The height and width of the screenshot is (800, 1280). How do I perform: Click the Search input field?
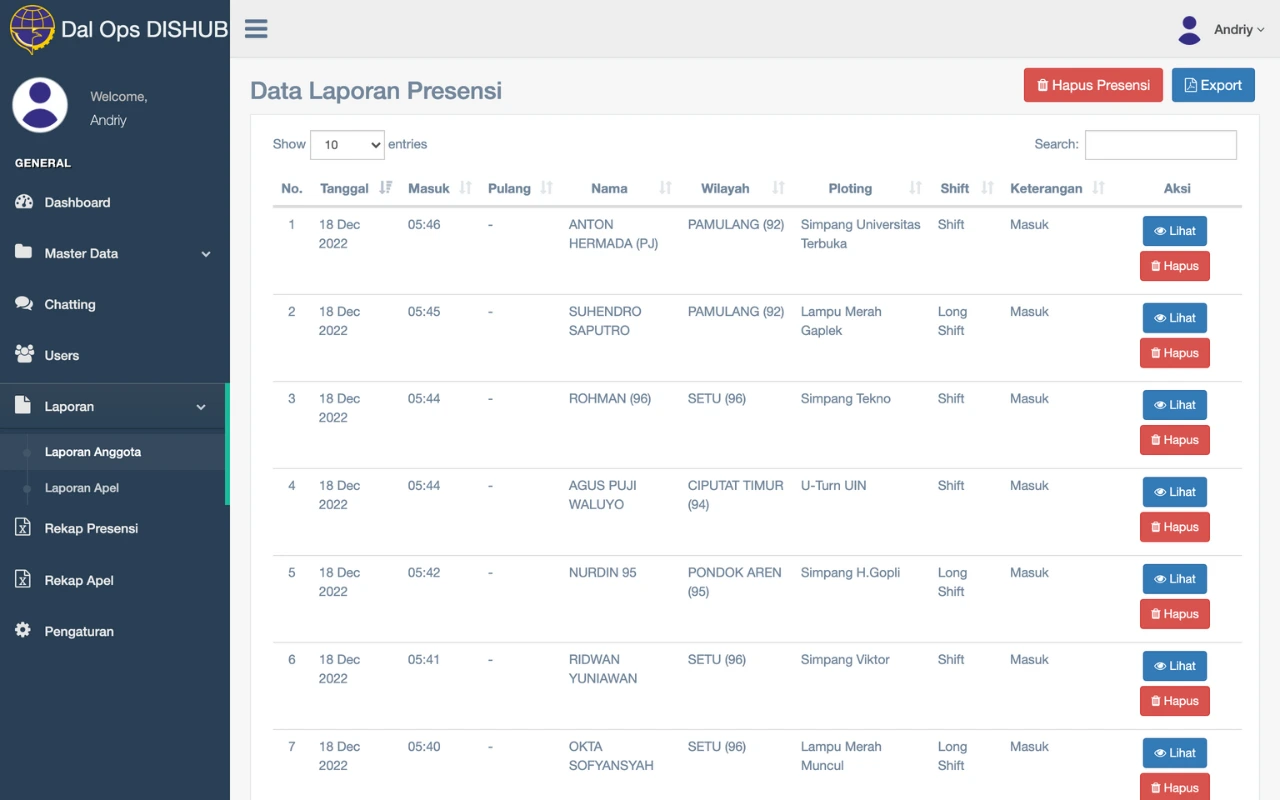(x=1160, y=145)
